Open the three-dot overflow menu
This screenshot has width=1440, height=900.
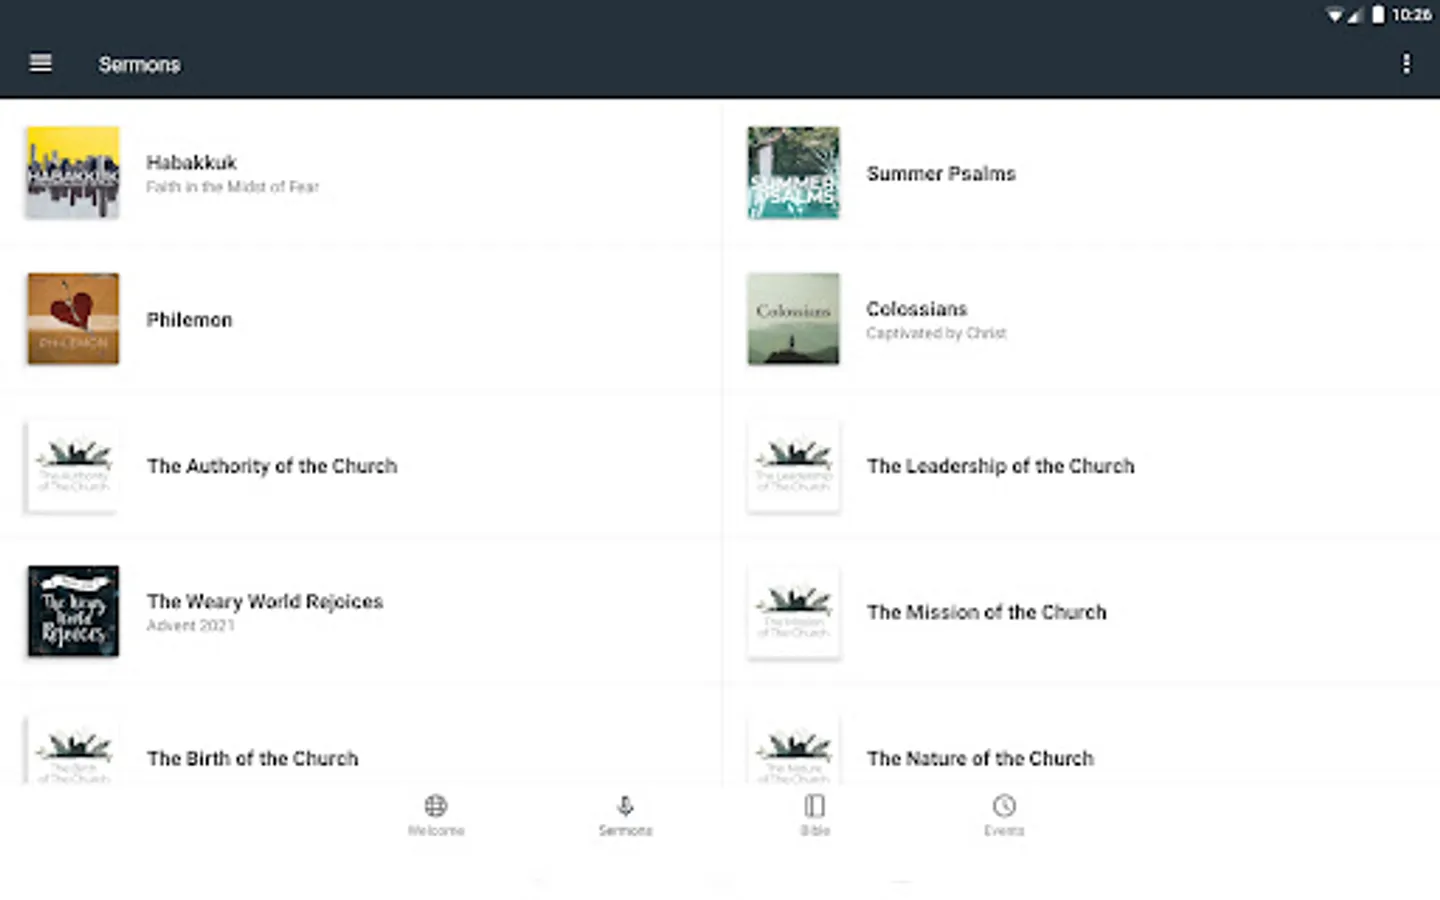coord(1406,64)
